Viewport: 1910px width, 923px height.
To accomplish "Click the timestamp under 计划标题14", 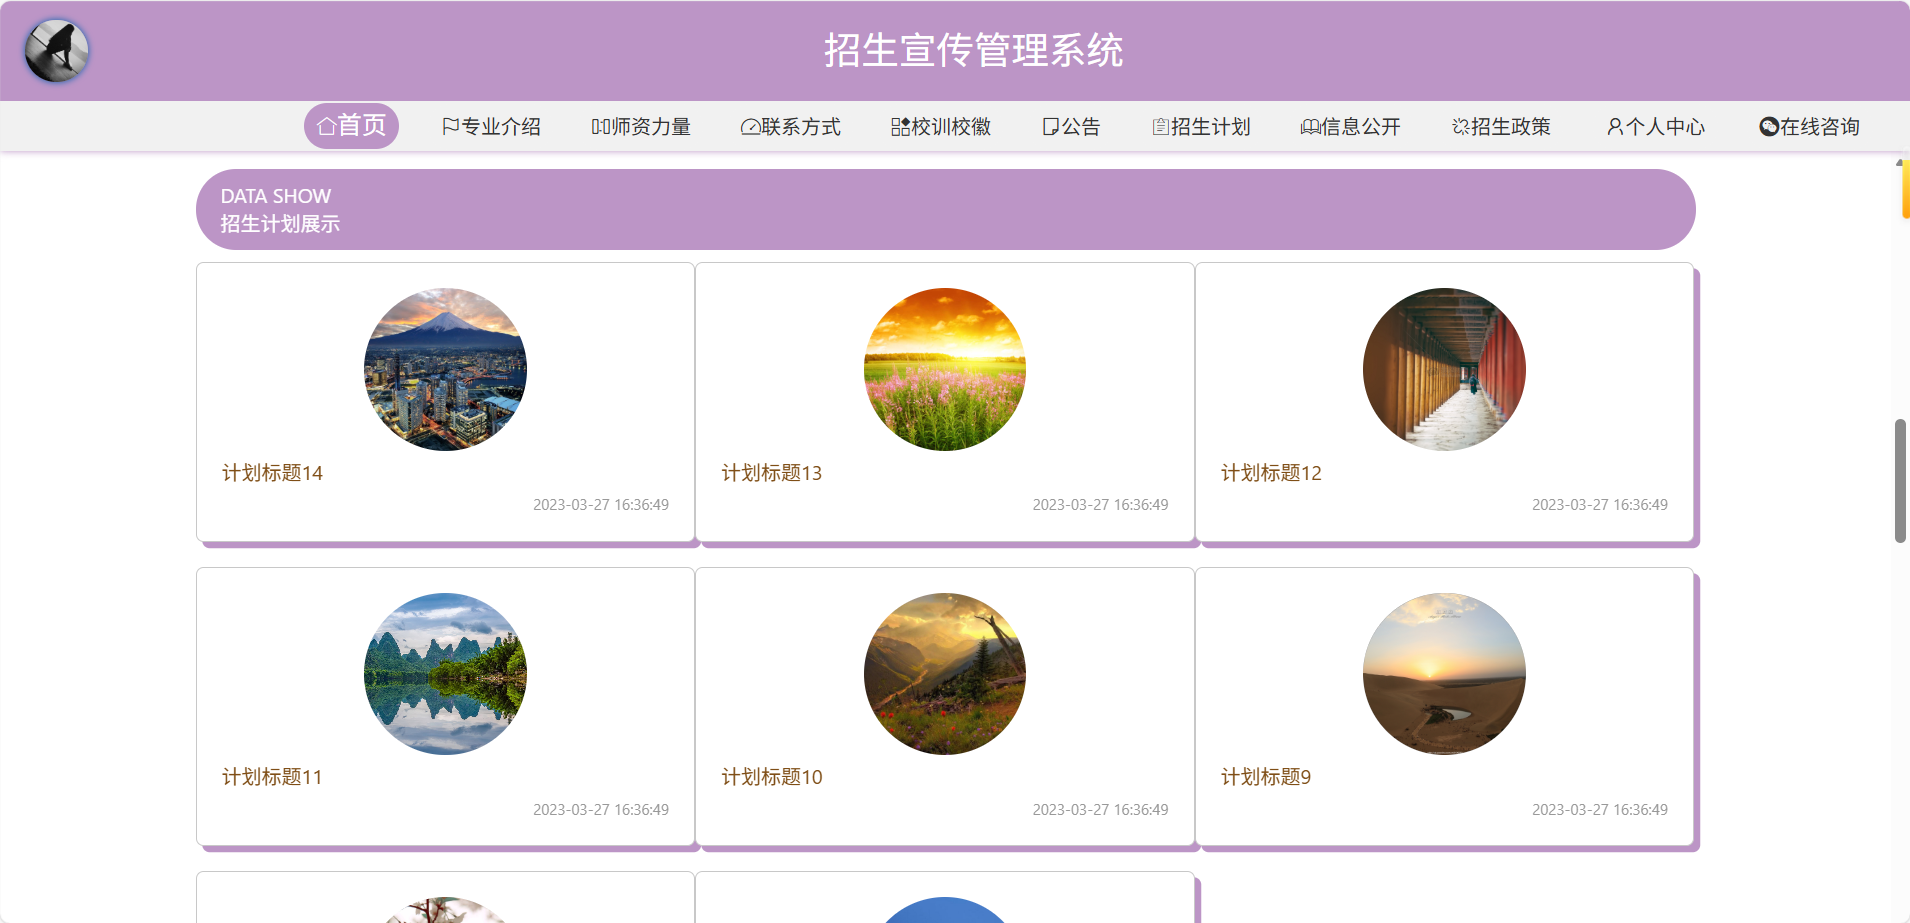I will coord(601,505).
